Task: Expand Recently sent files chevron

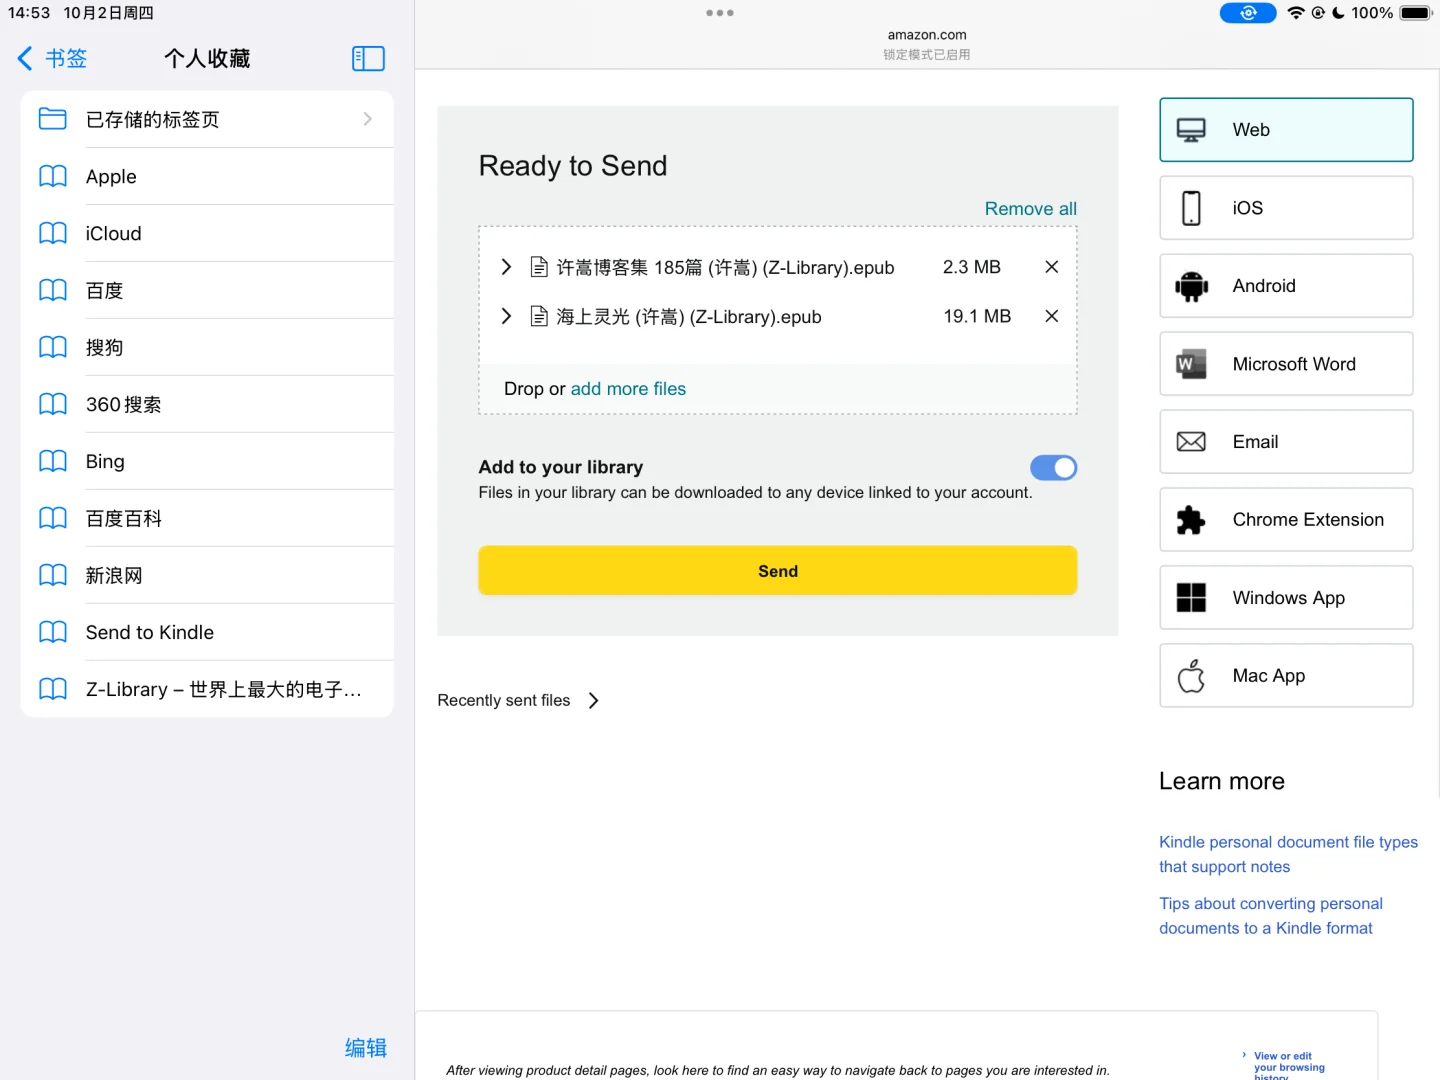Action: pyautogui.click(x=594, y=701)
